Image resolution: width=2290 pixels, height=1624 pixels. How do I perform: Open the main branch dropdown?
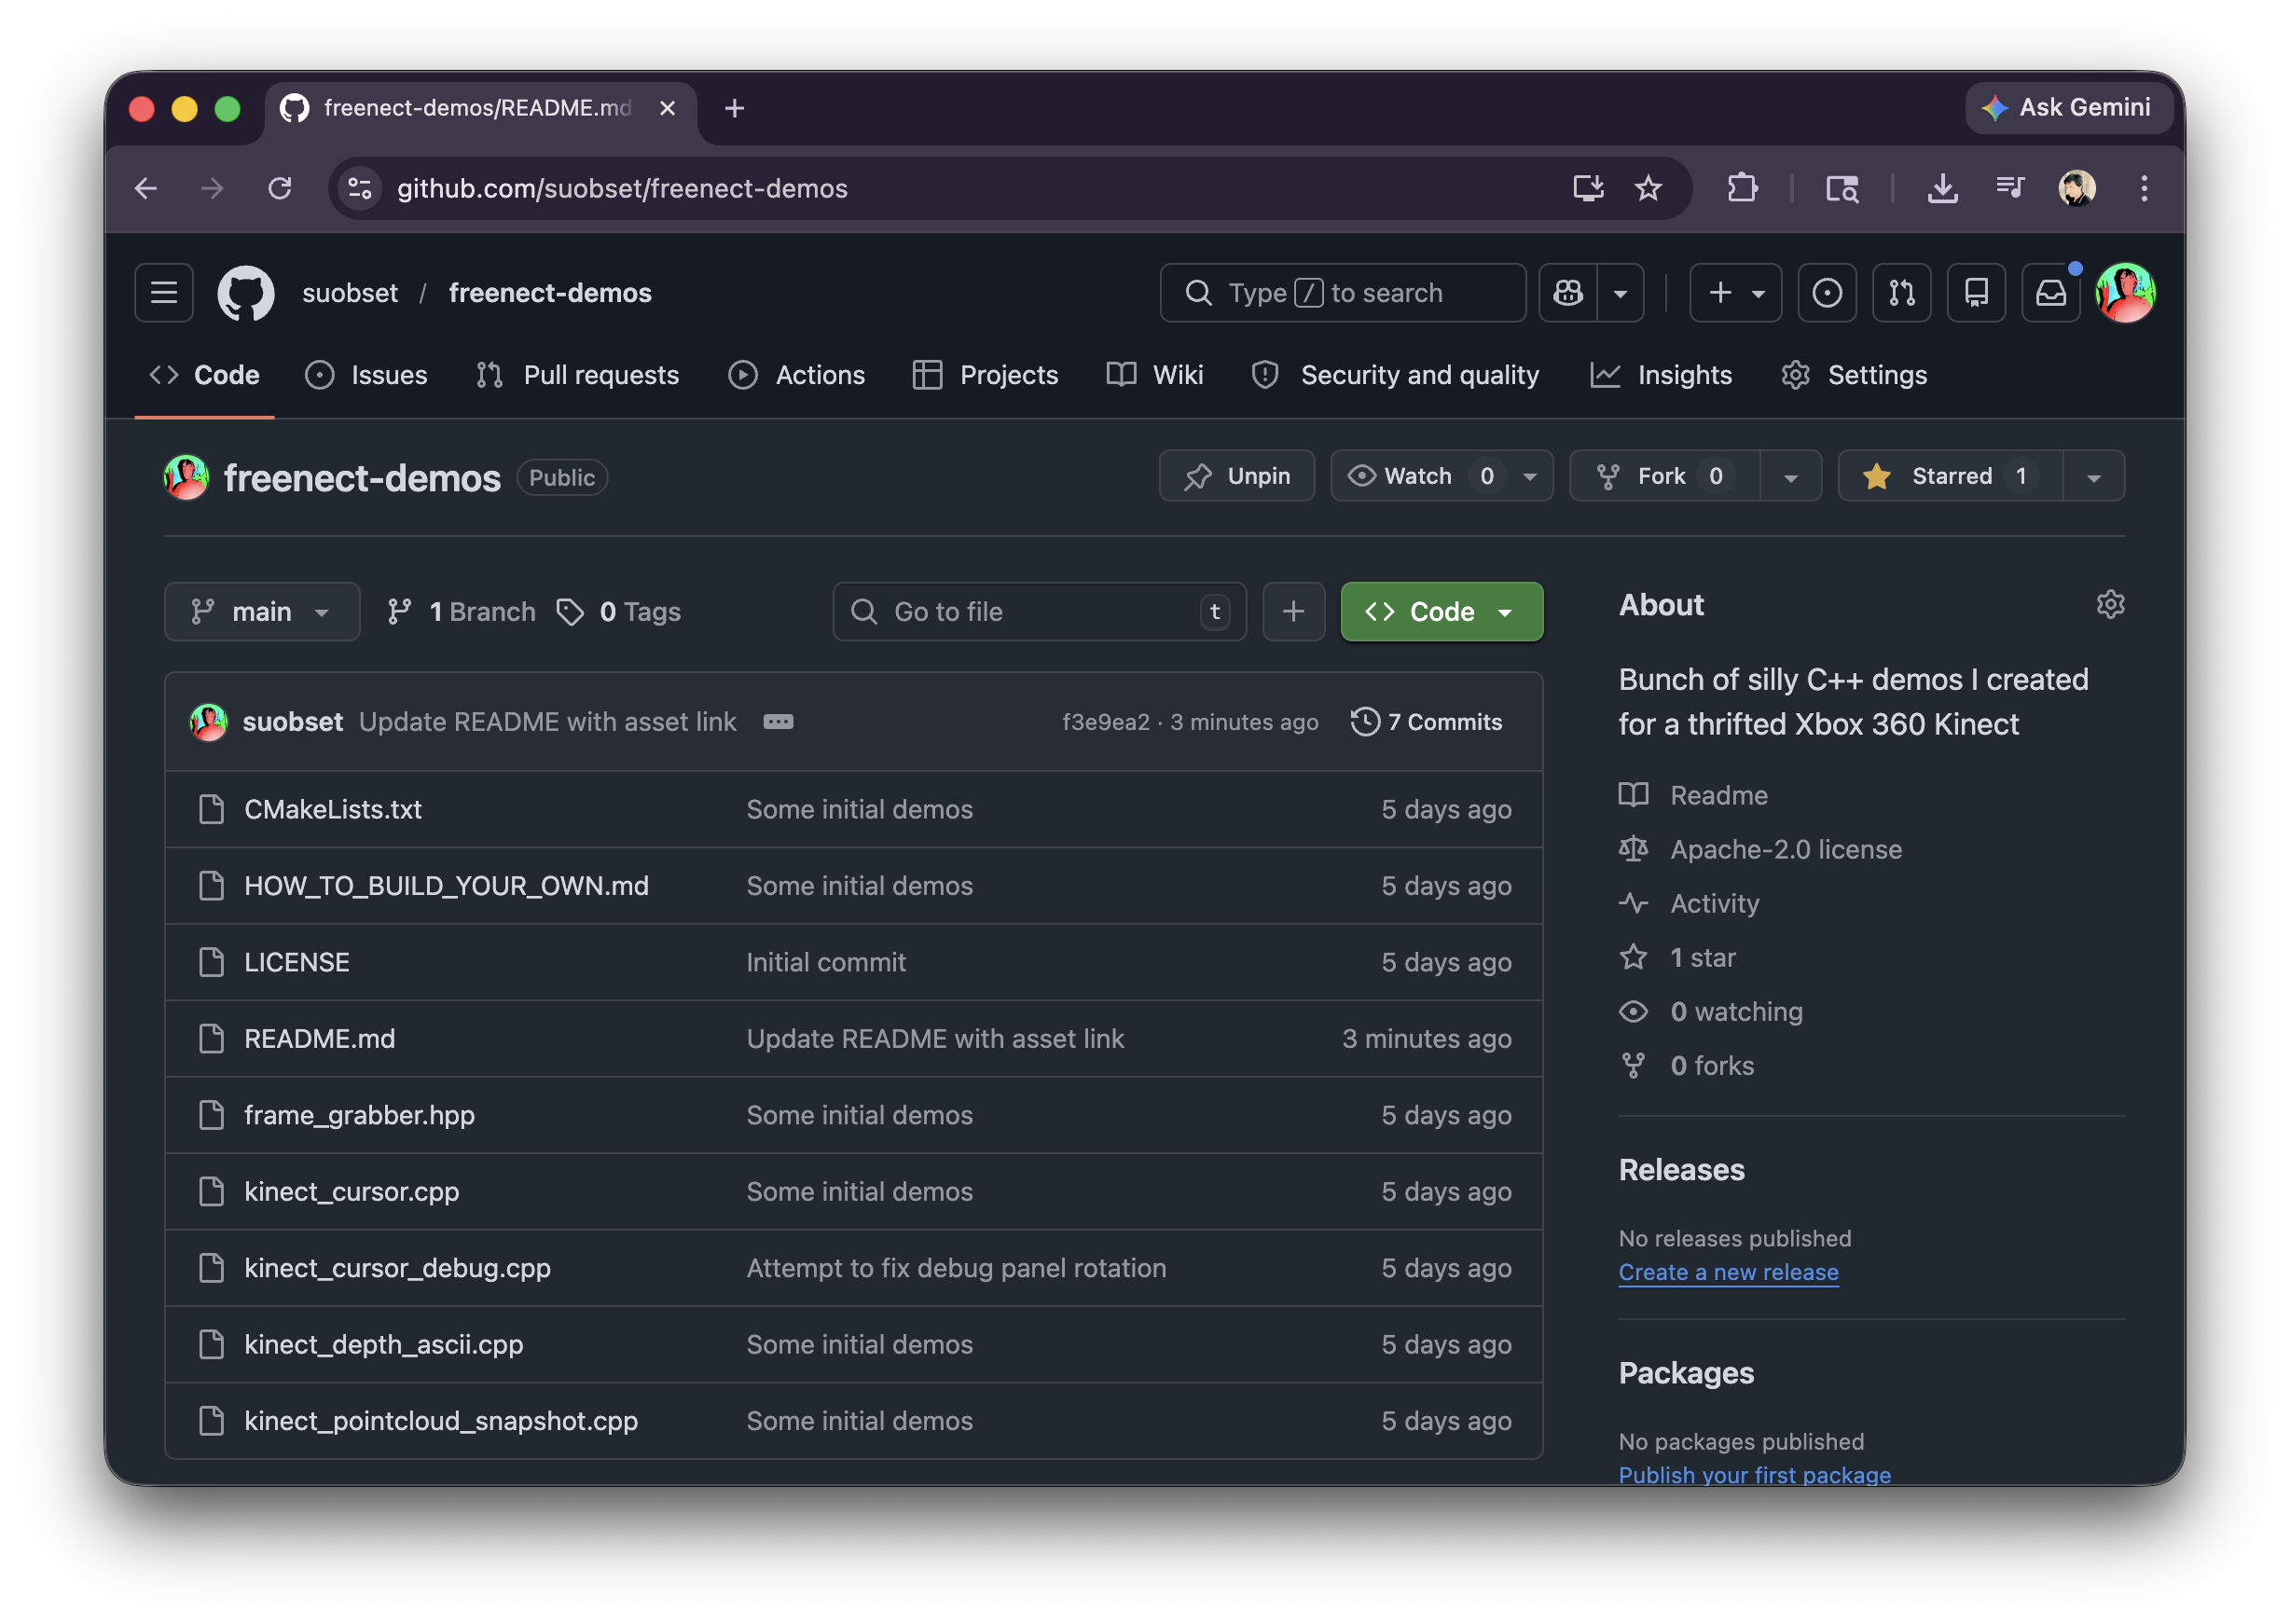(262, 611)
